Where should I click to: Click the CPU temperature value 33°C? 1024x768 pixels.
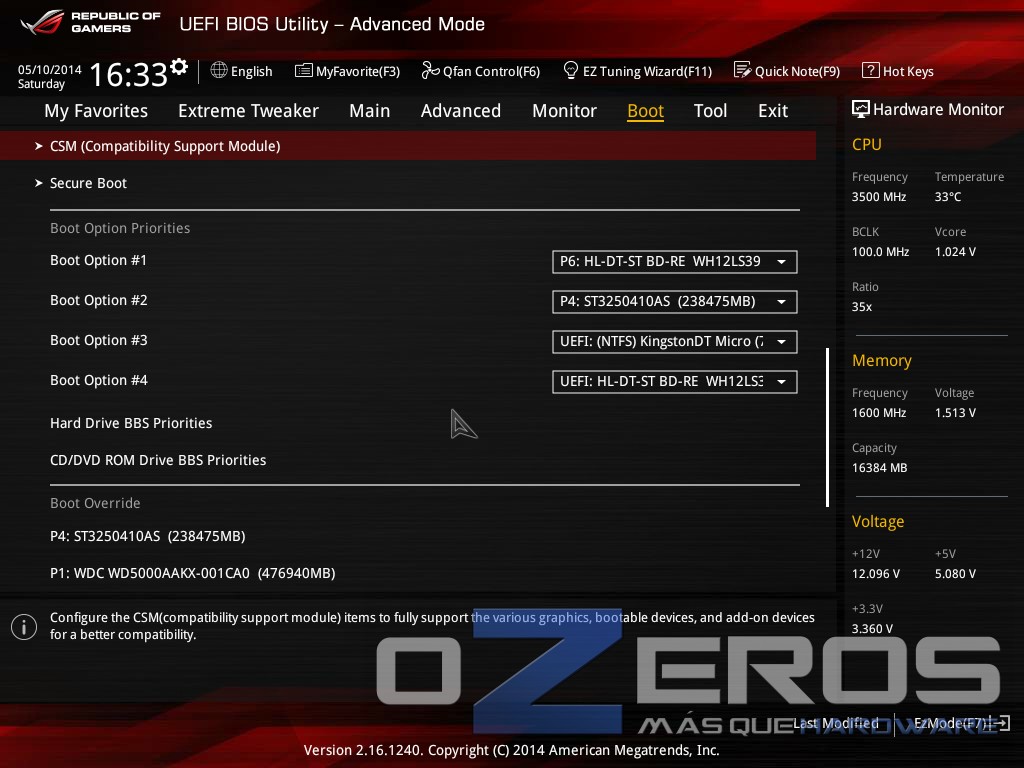pos(948,197)
